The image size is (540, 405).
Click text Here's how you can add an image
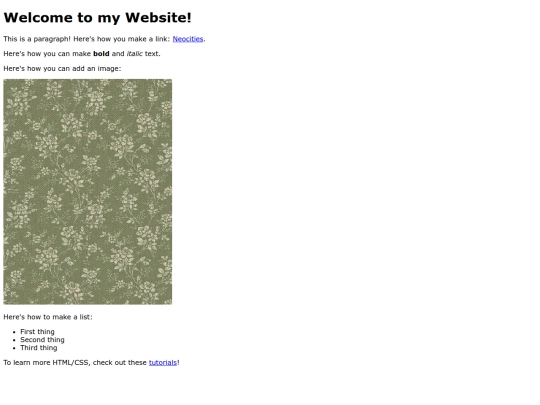point(62,69)
